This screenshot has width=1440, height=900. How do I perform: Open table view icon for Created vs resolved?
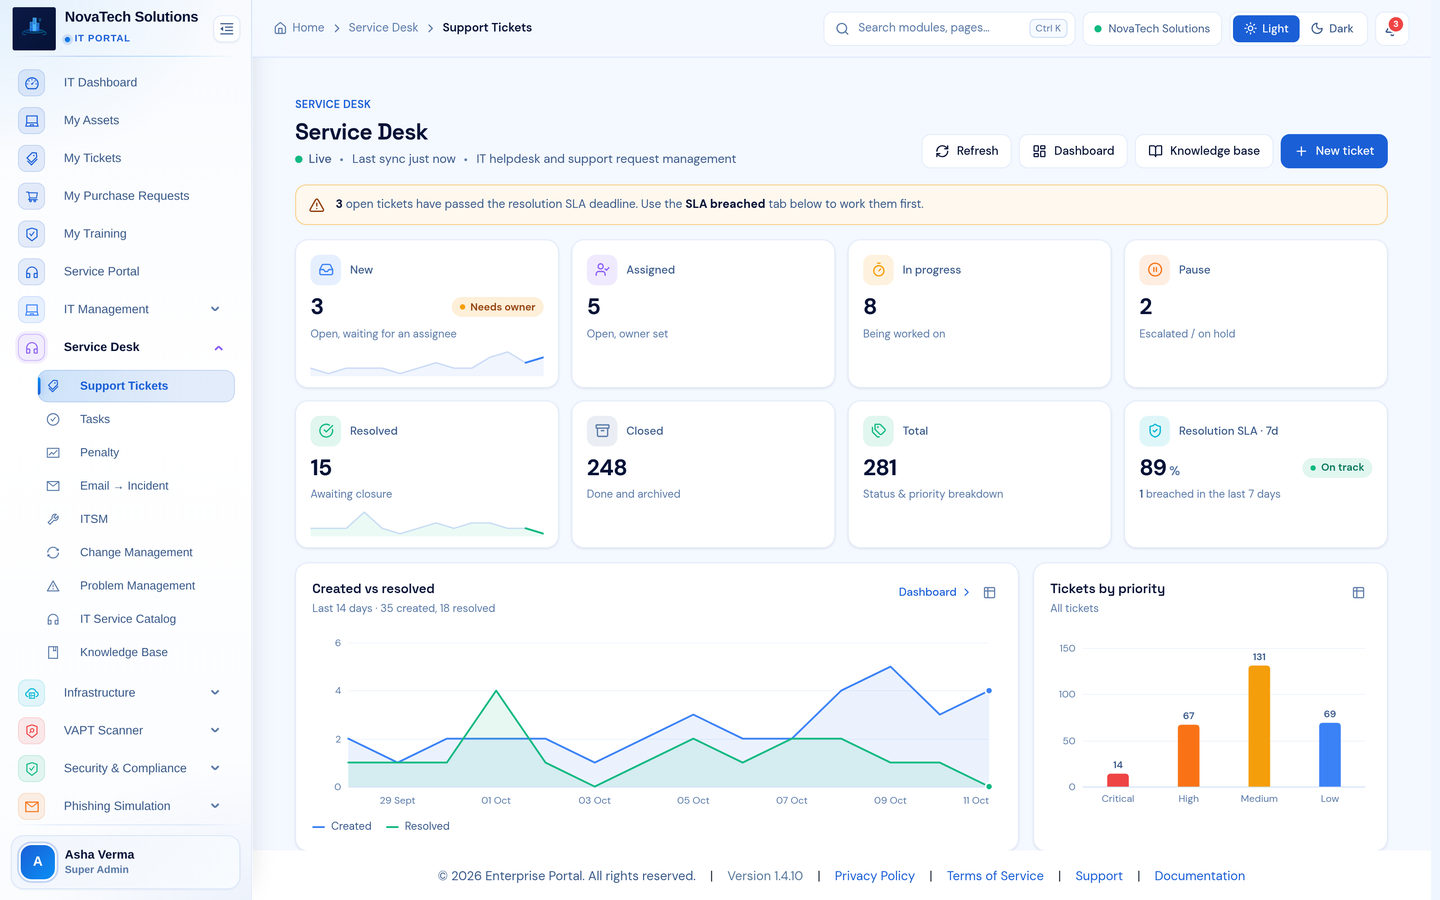coord(989,593)
